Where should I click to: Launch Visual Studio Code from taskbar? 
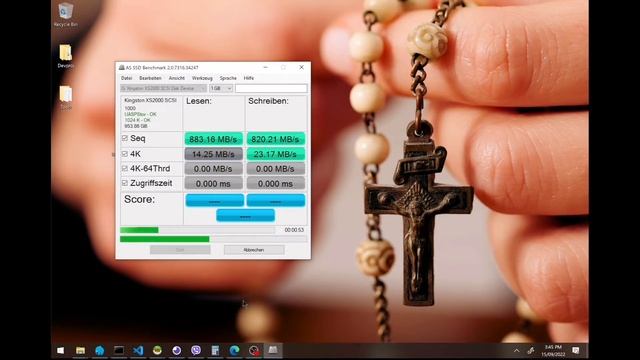pyautogui.click(x=138, y=350)
